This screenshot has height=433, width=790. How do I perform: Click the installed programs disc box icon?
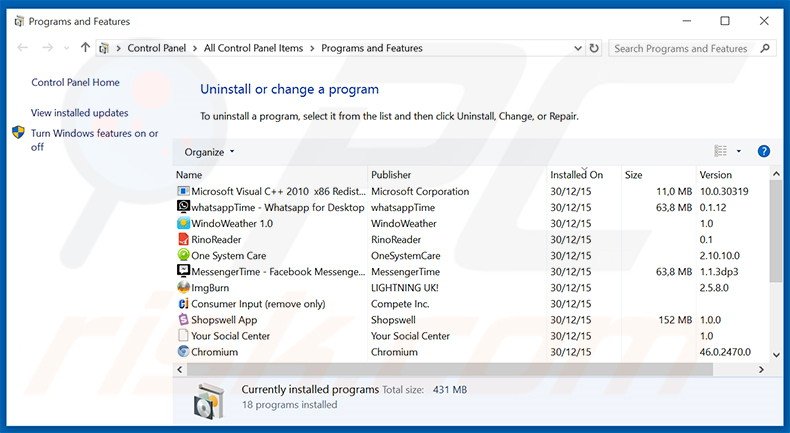tap(208, 402)
